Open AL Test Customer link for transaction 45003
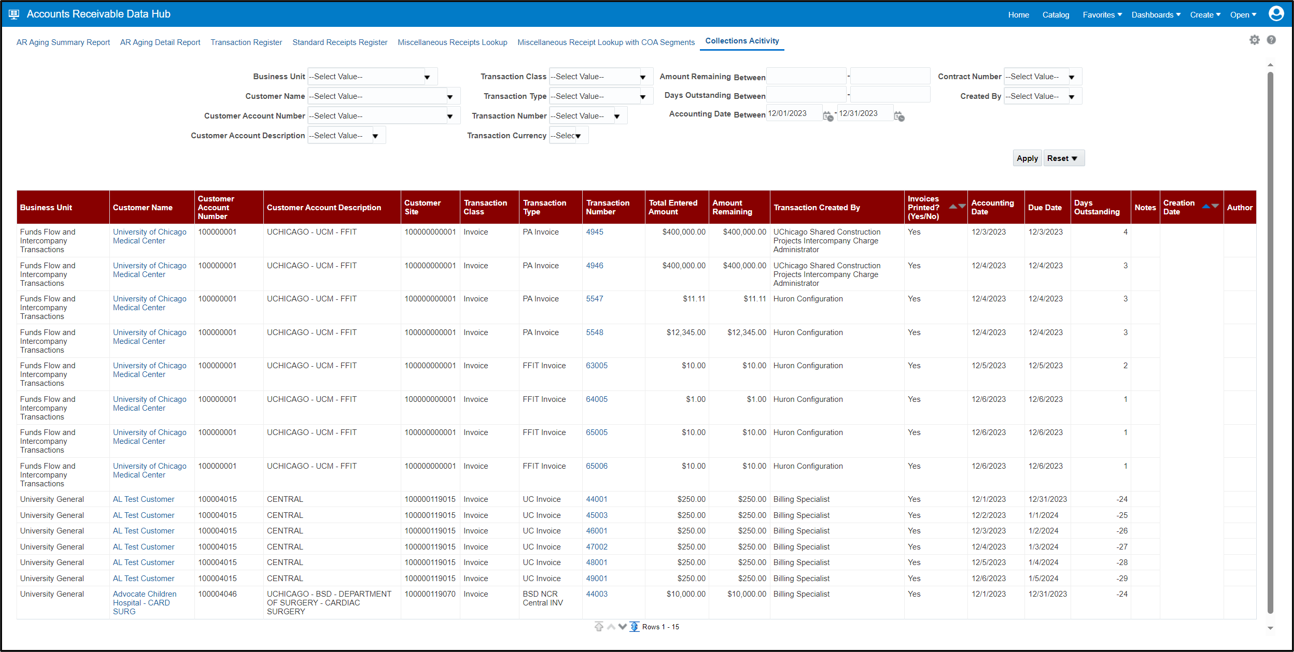 [x=143, y=515]
